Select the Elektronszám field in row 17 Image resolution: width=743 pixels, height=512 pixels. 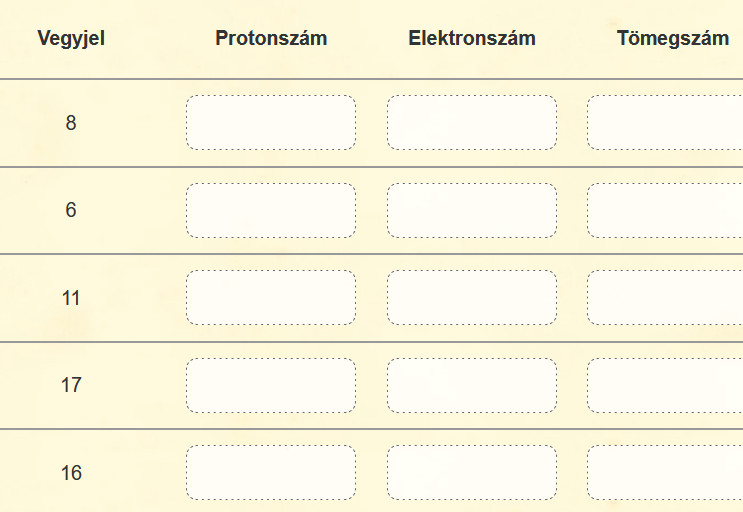pos(472,385)
